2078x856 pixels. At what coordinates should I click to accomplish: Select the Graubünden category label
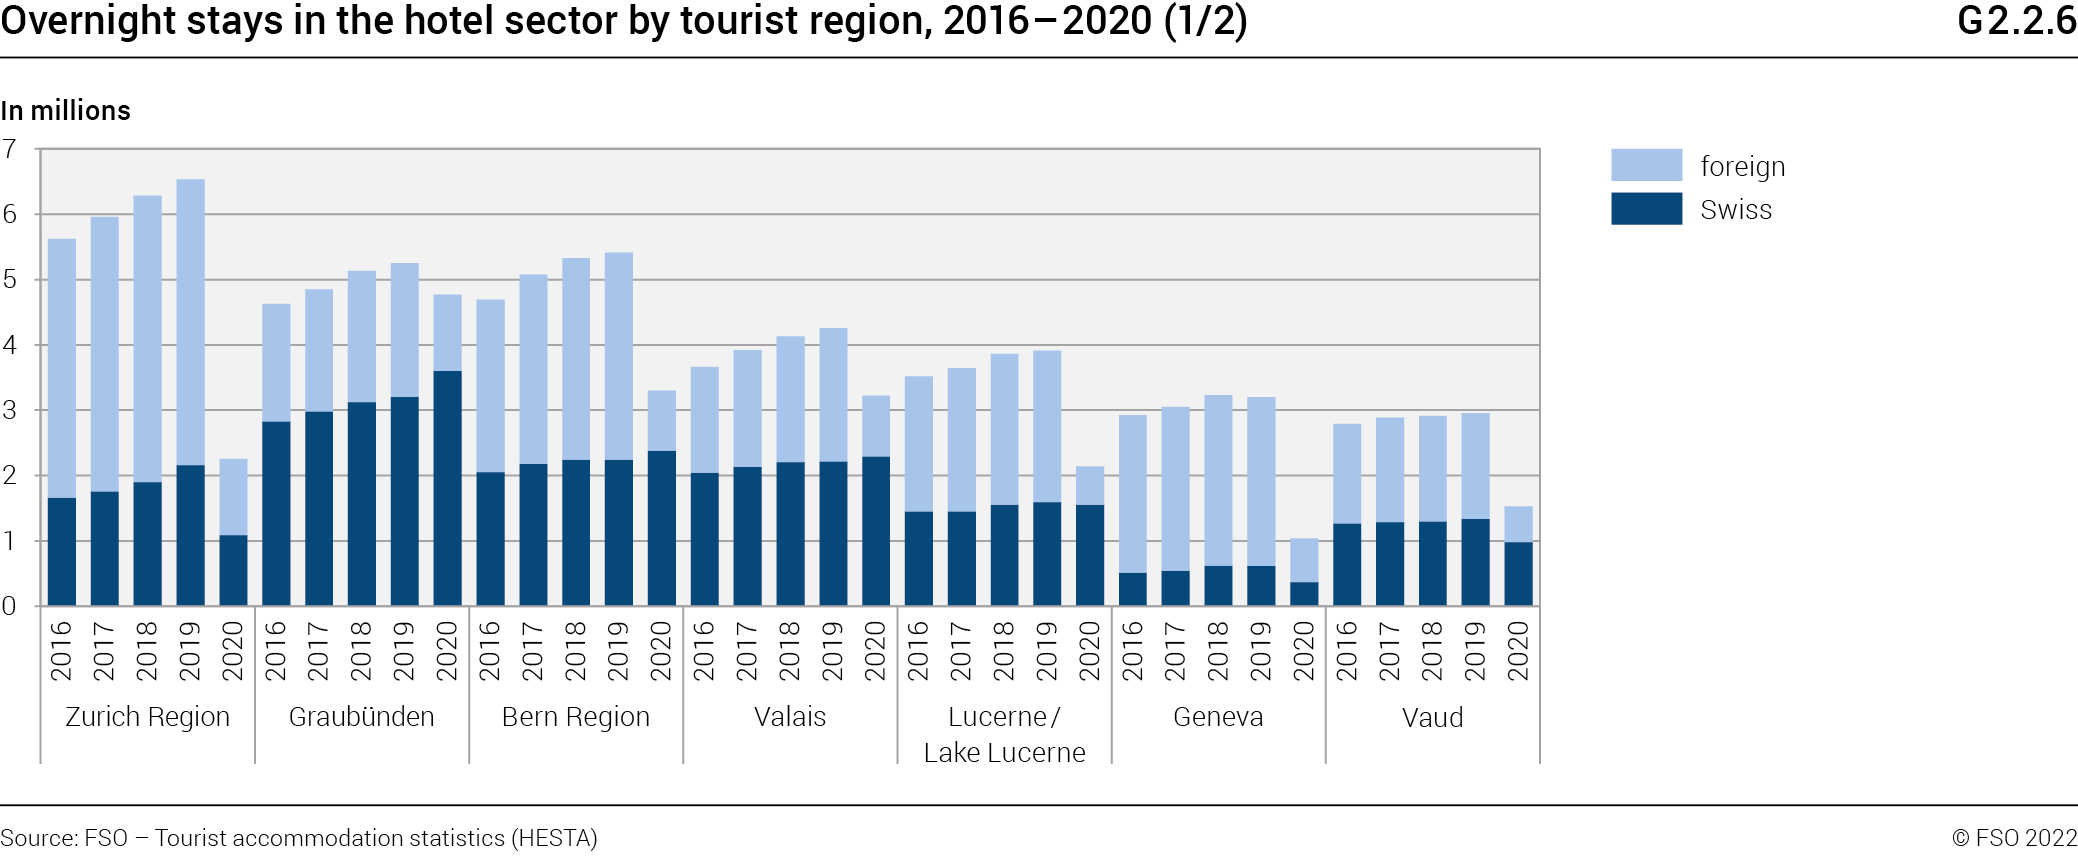361,717
